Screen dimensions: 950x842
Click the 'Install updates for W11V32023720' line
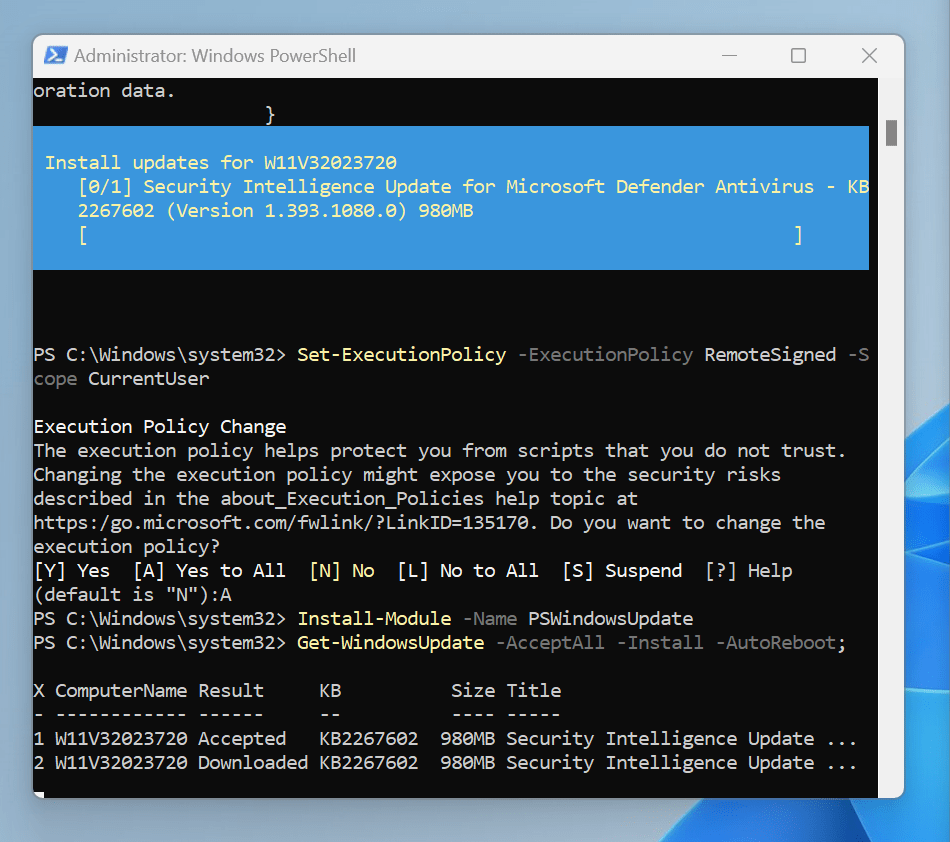(x=221, y=162)
